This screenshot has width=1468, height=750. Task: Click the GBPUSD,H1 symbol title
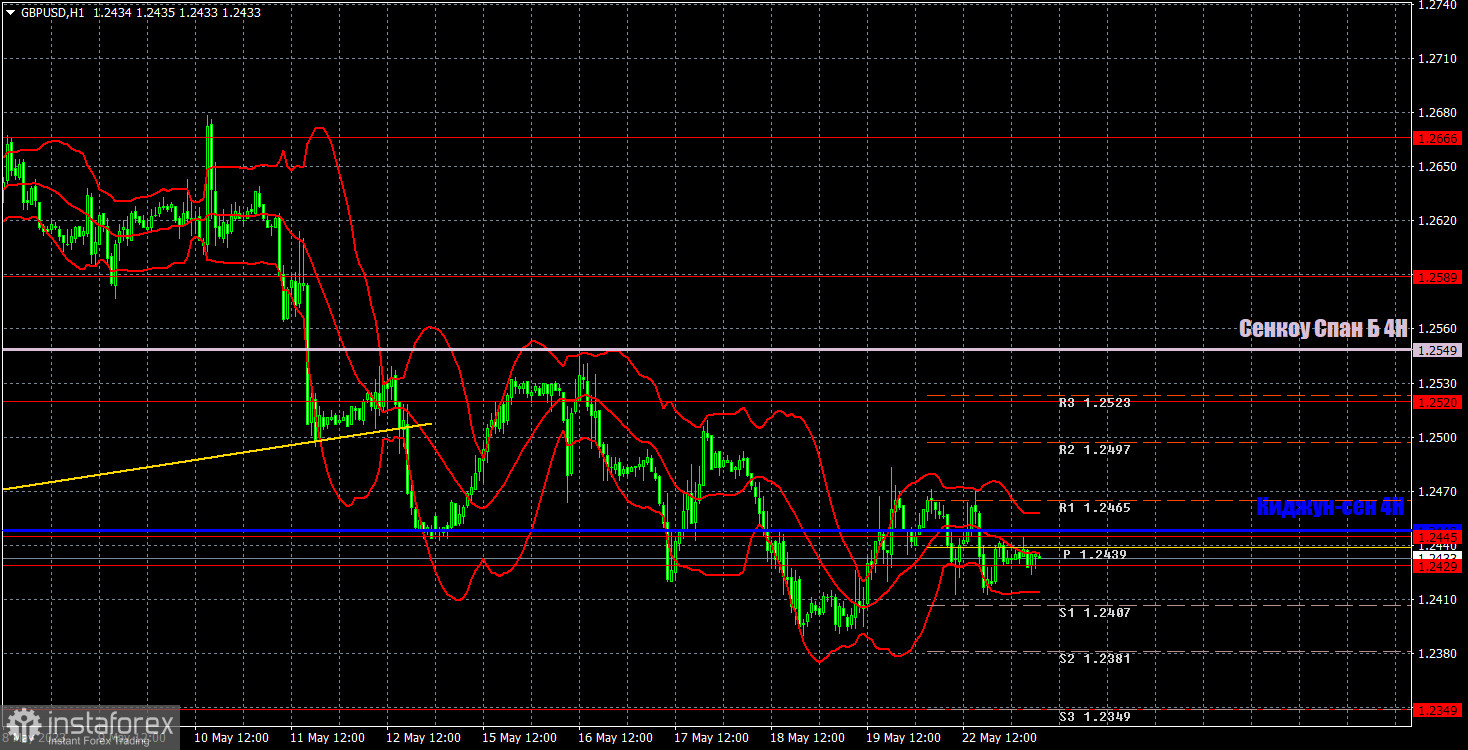pos(52,11)
